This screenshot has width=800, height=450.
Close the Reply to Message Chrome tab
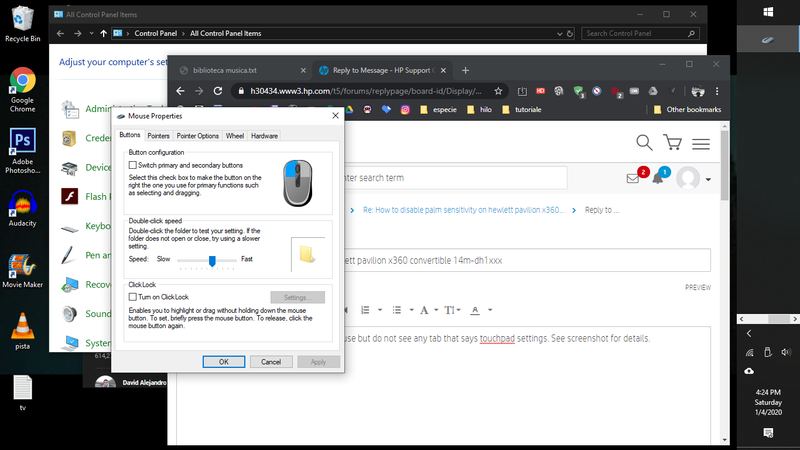click(443, 70)
